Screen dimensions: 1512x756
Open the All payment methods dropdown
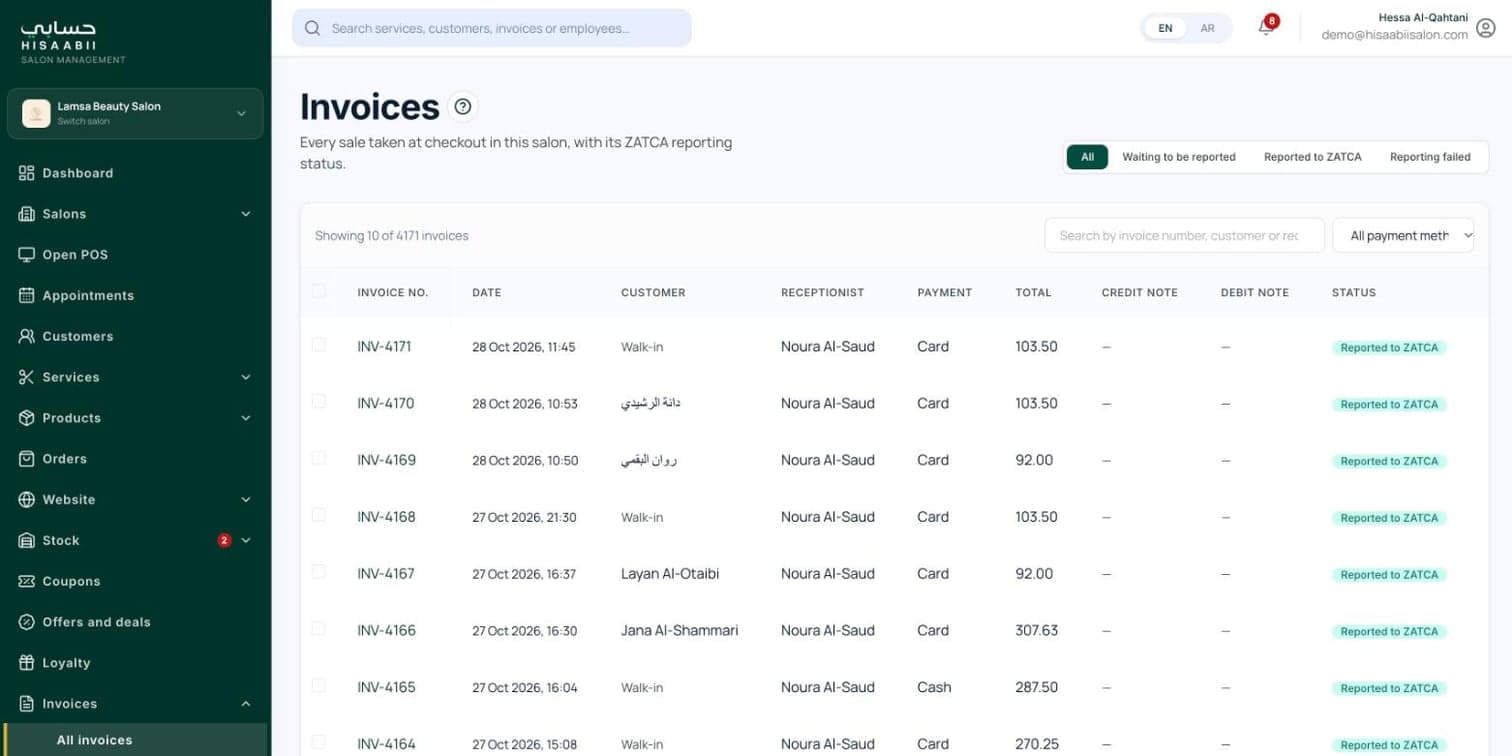(x=1403, y=235)
